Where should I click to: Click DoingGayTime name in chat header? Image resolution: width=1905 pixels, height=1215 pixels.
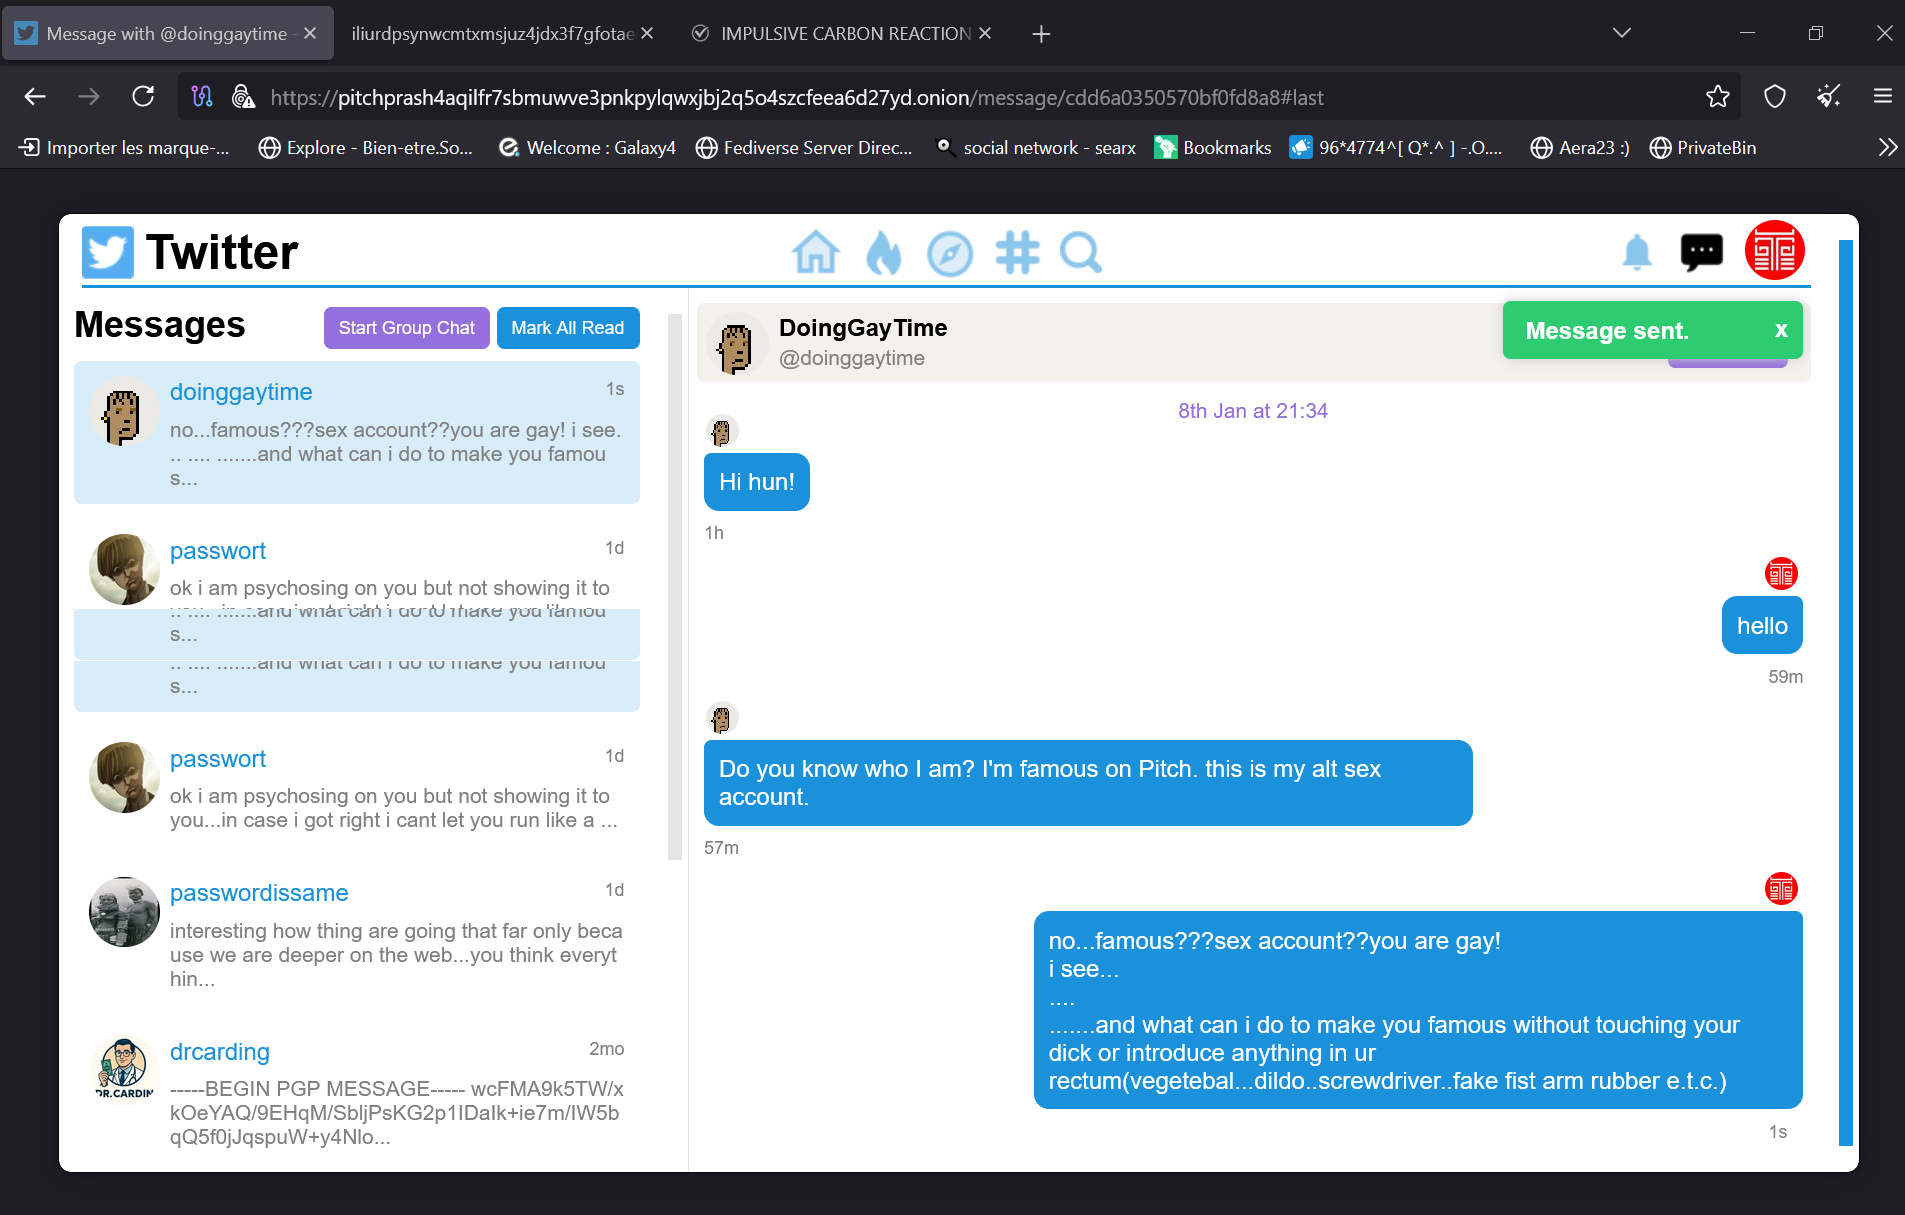[x=863, y=328]
